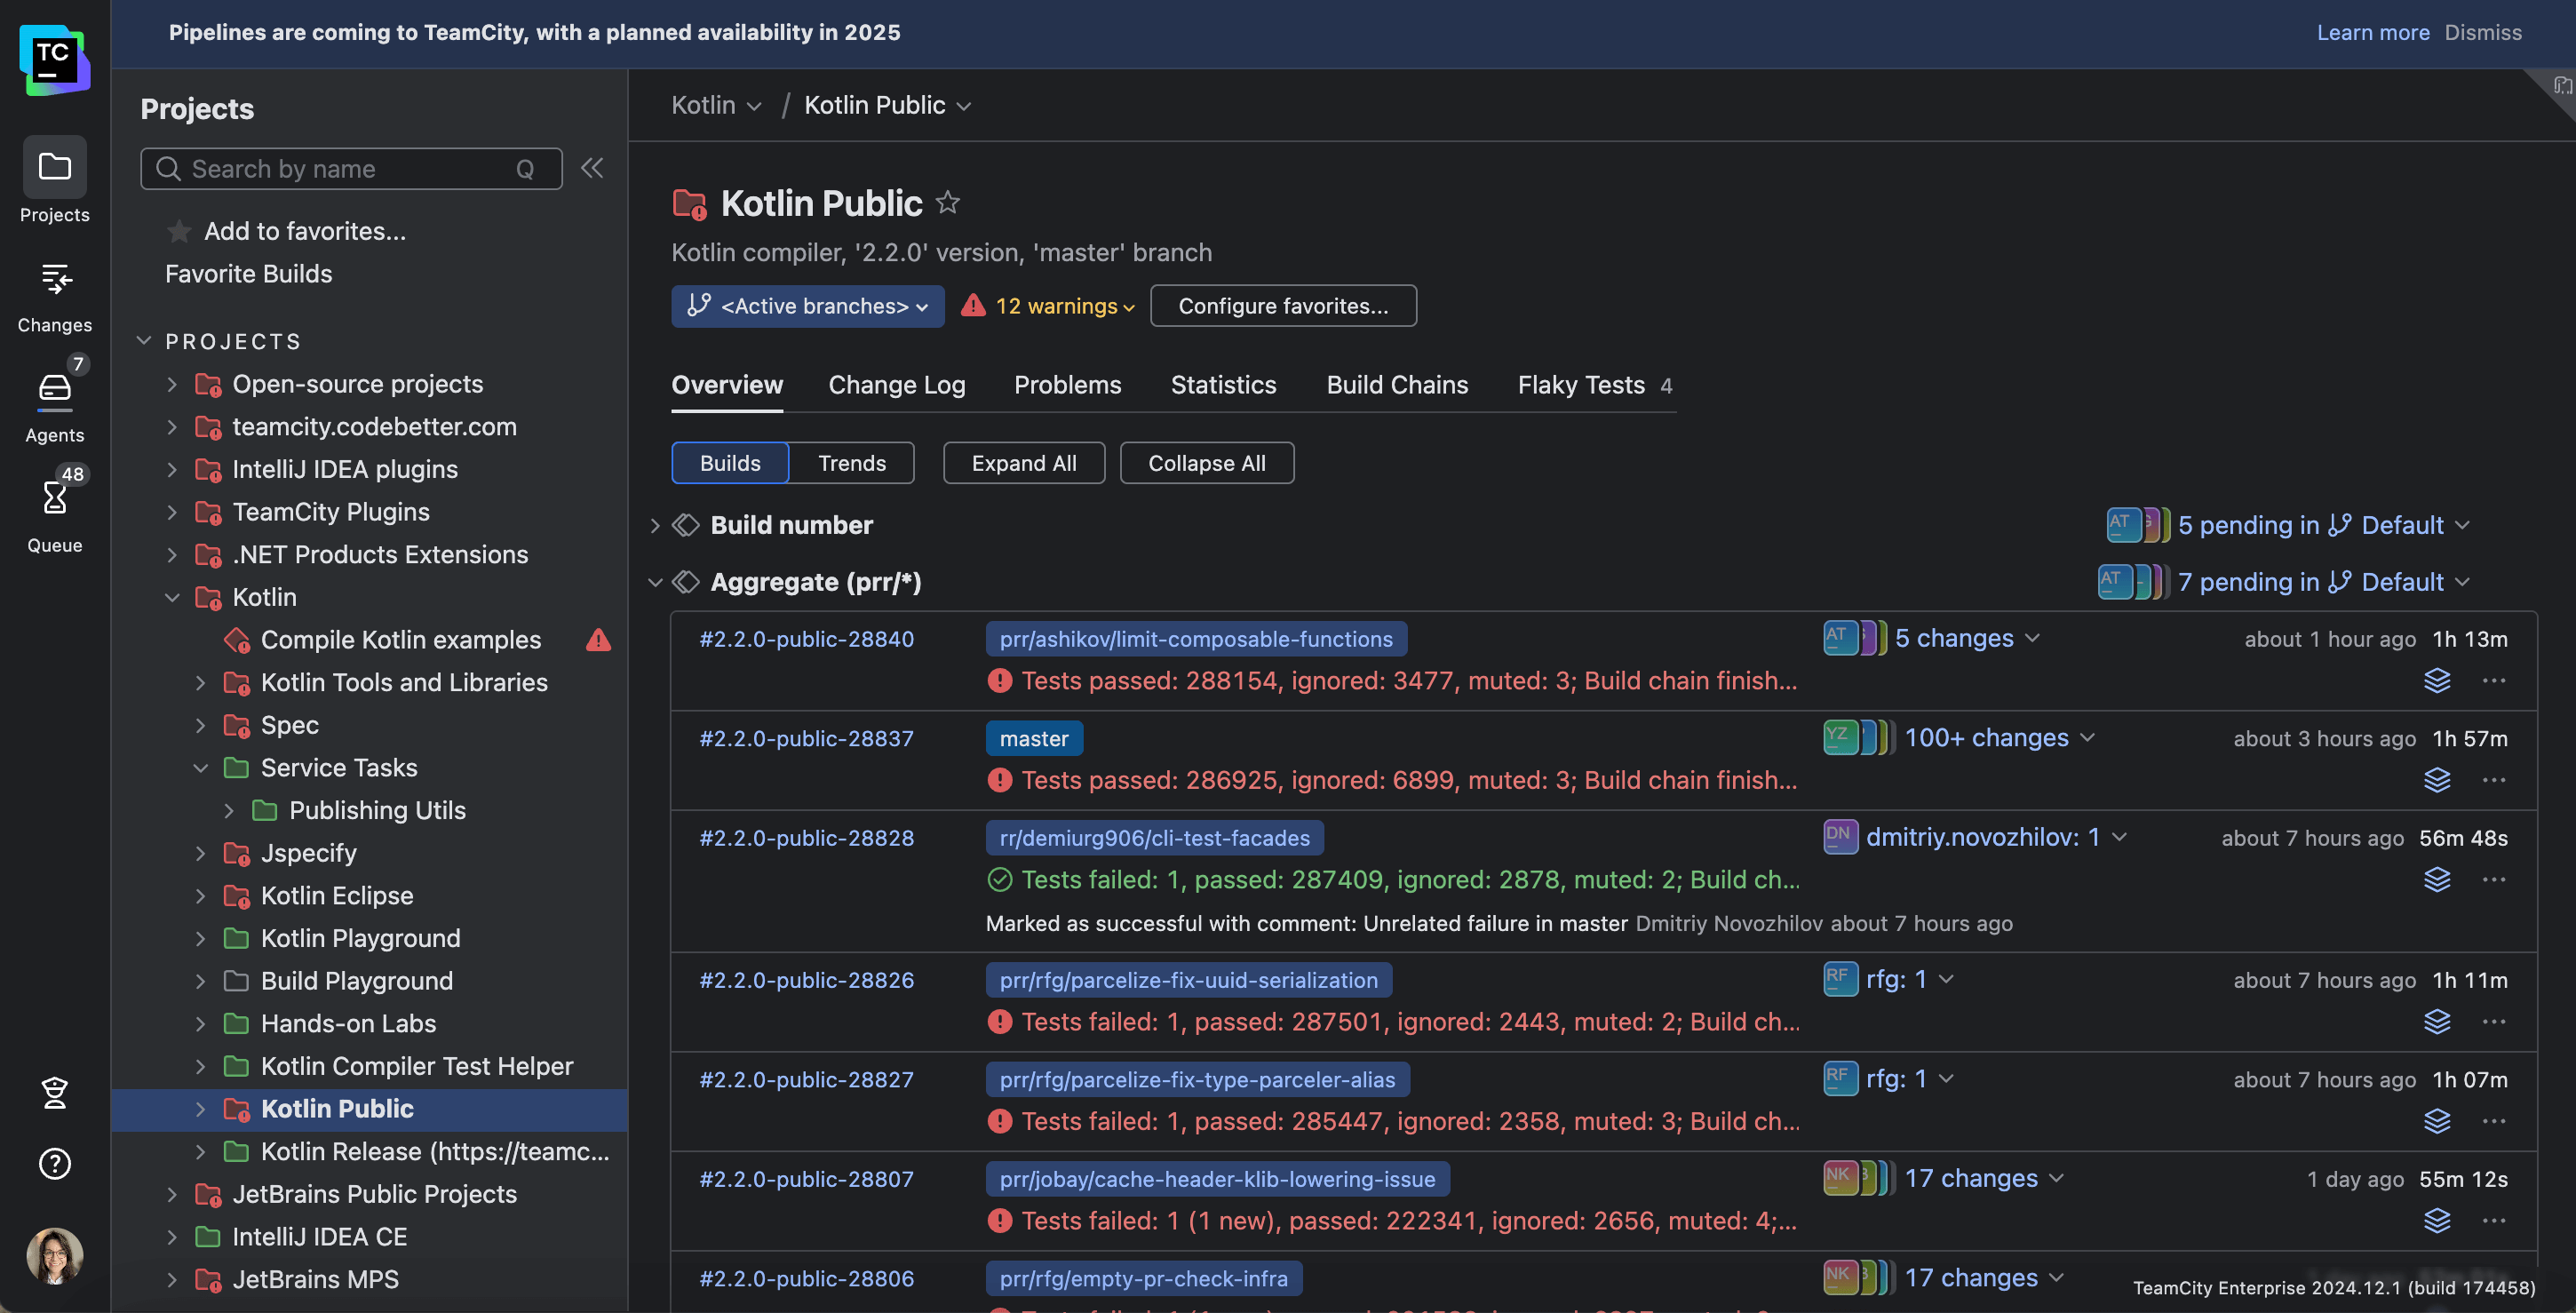This screenshot has height=1313, width=2576.
Task: Click the star icon beside Add to favorites
Action: tap(179, 231)
